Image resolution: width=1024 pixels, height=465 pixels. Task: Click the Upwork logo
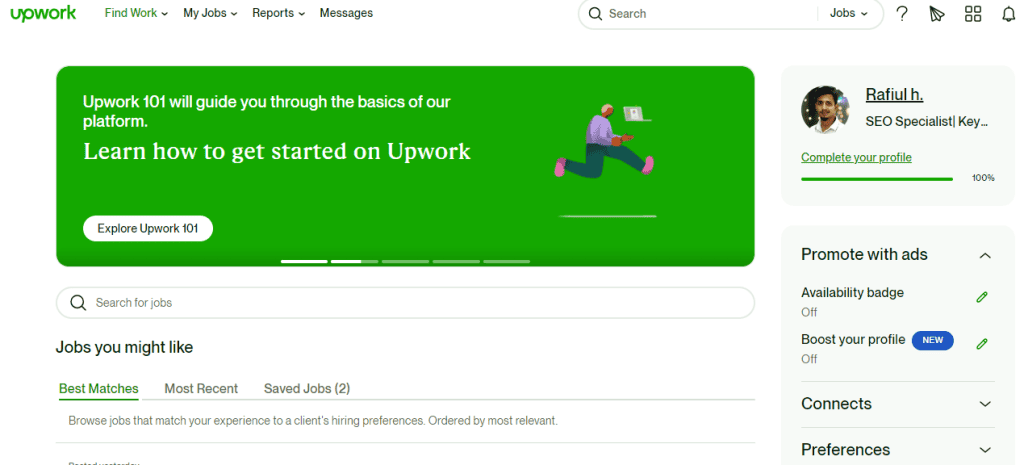pos(43,14)
